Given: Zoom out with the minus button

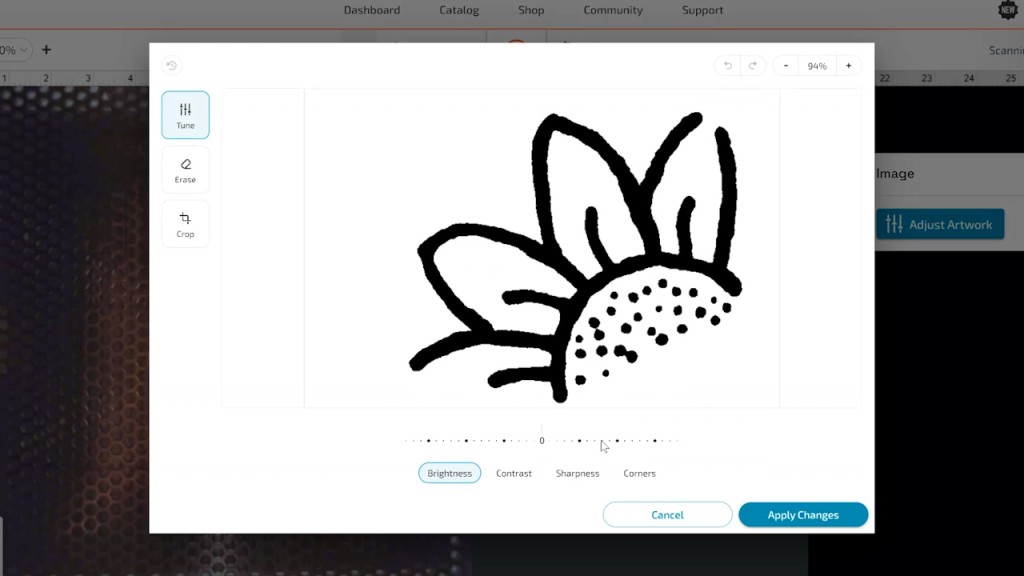Looking at the screenshot, I should pos(786,66).
